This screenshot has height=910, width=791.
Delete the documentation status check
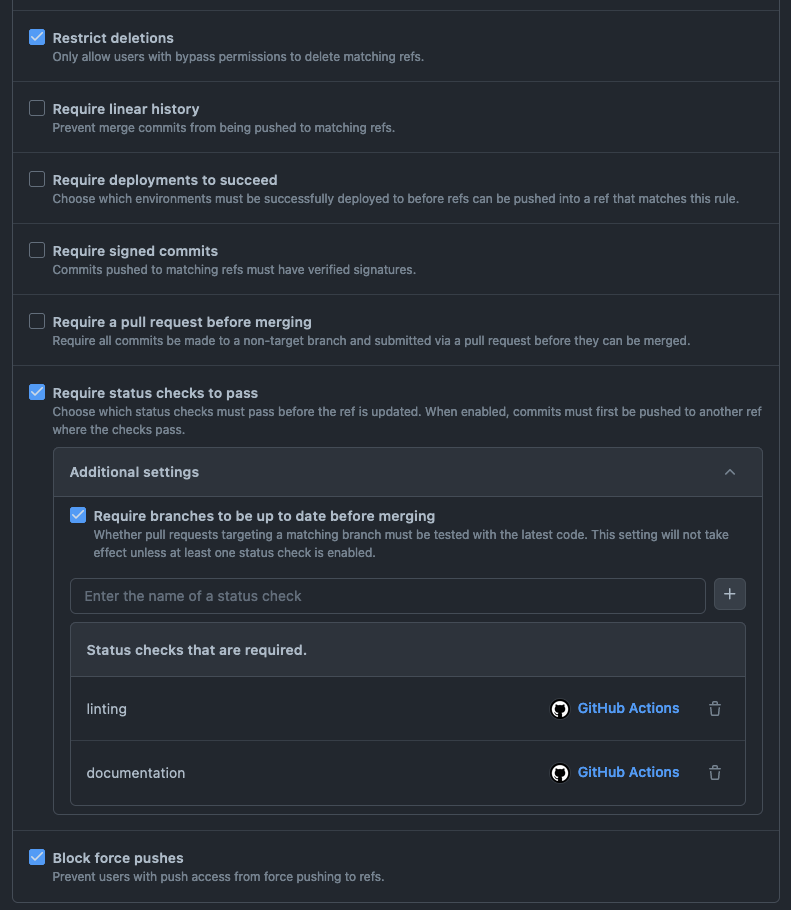(x=715, y=773)
